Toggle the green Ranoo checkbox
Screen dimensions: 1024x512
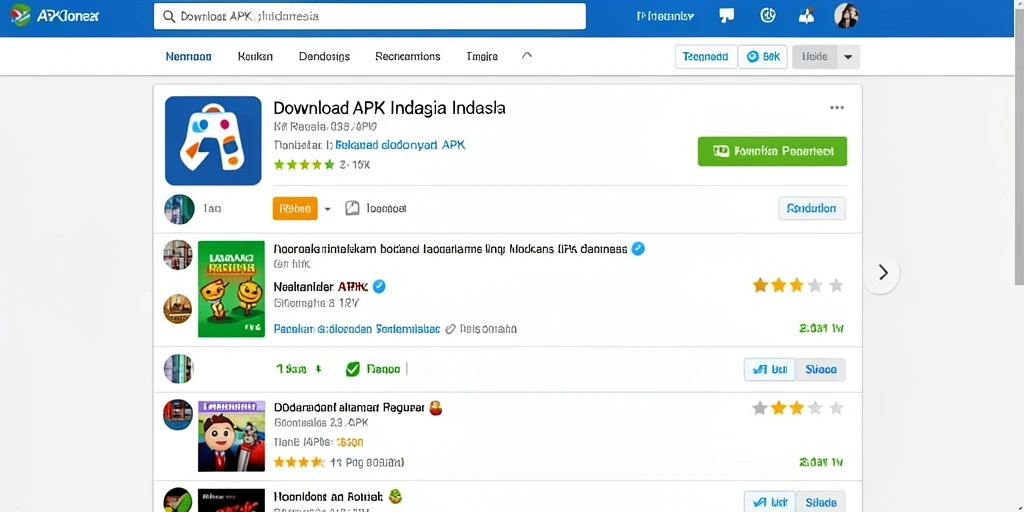click(x=353, y=370)
